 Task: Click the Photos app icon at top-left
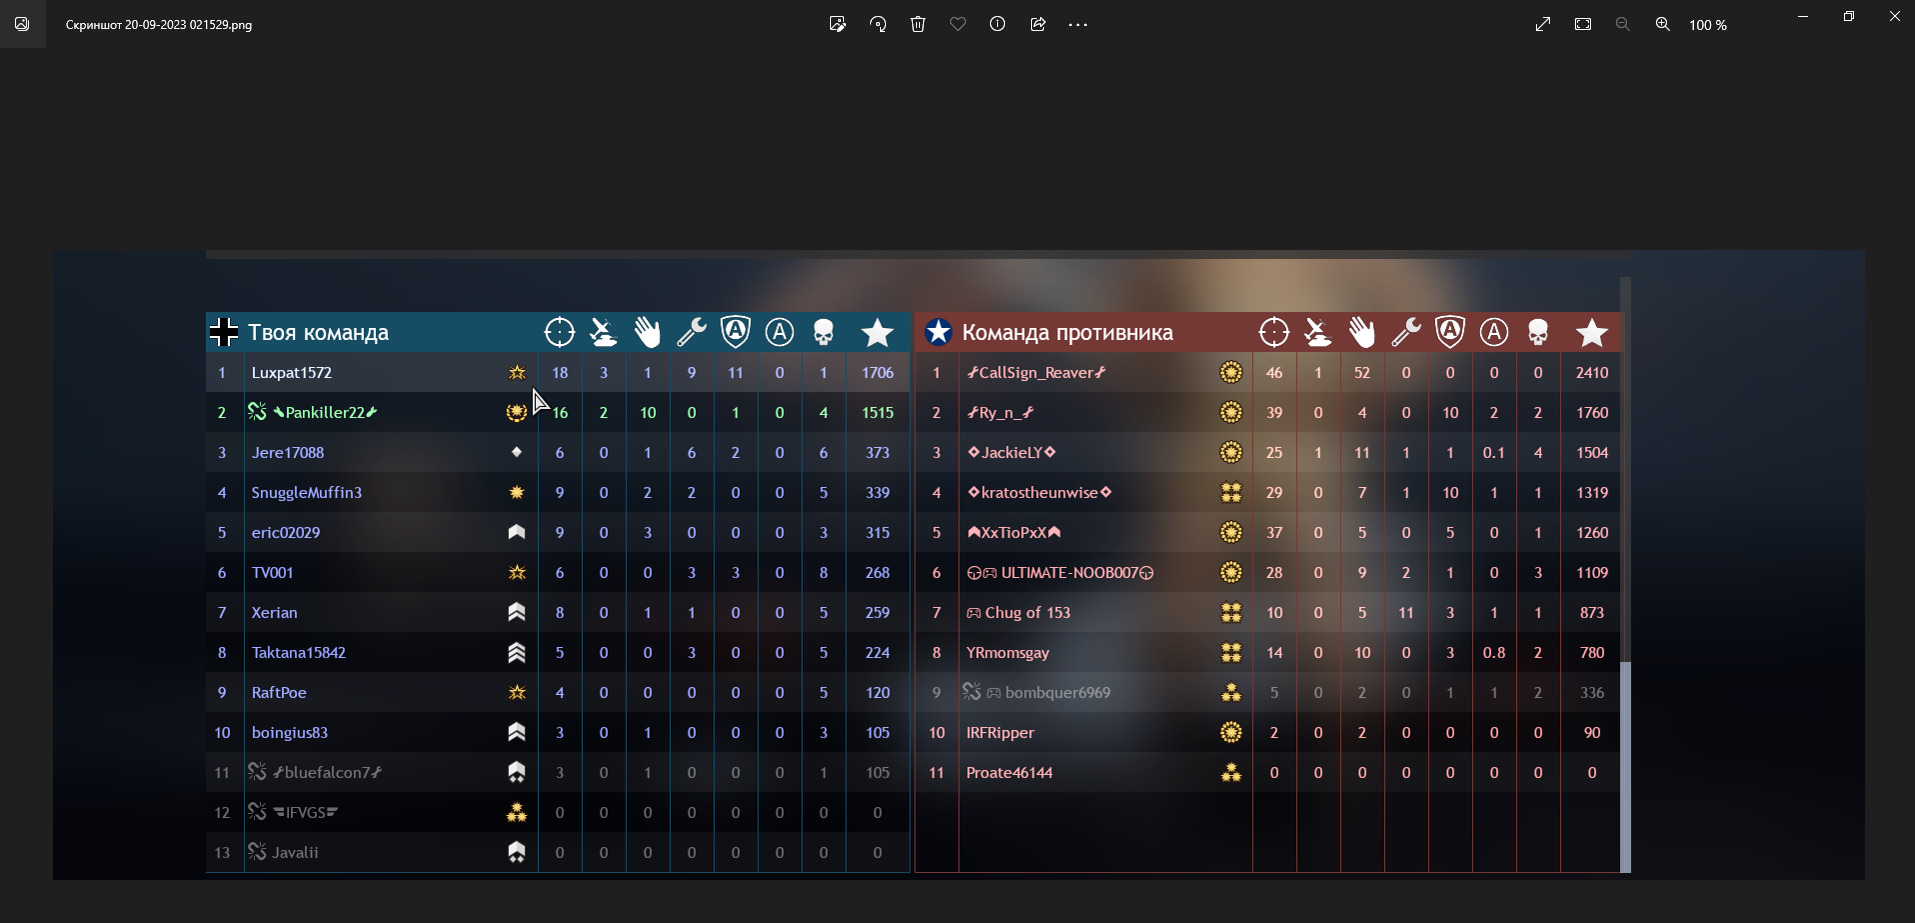(22, 24)
